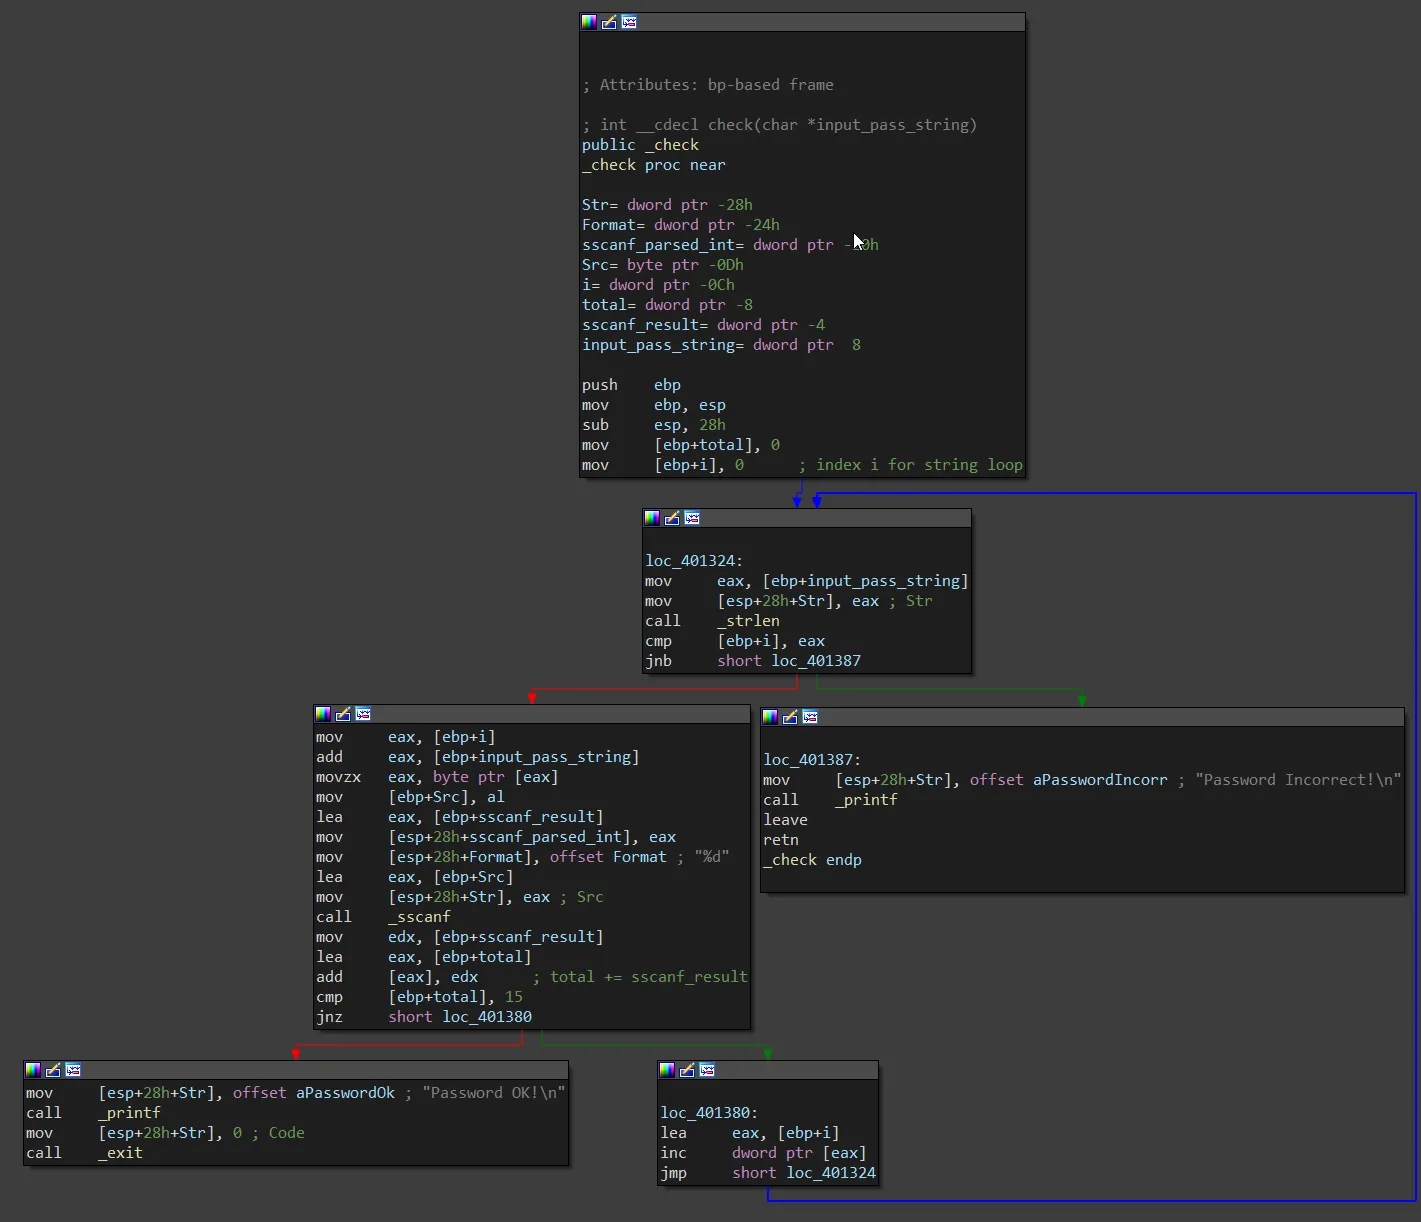The width and height of the screenshot is (1421, 1222).
Task: Click the pencil edit icon on the loc_401387 block
Action: (790, 717)
